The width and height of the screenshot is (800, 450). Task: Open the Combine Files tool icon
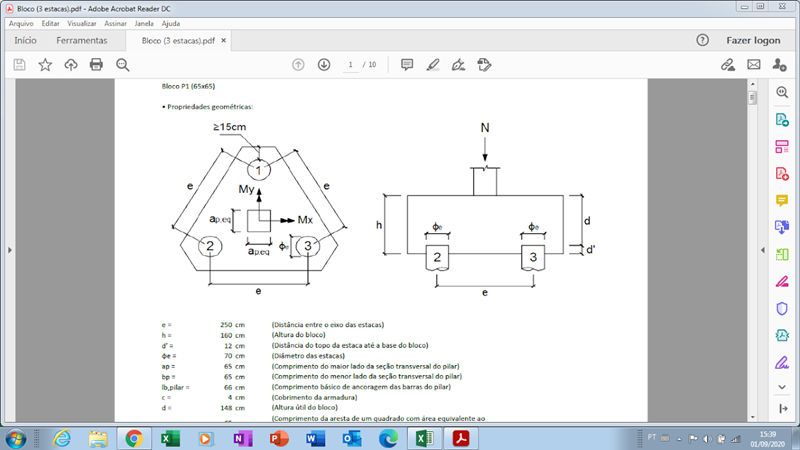click(782, 227)
